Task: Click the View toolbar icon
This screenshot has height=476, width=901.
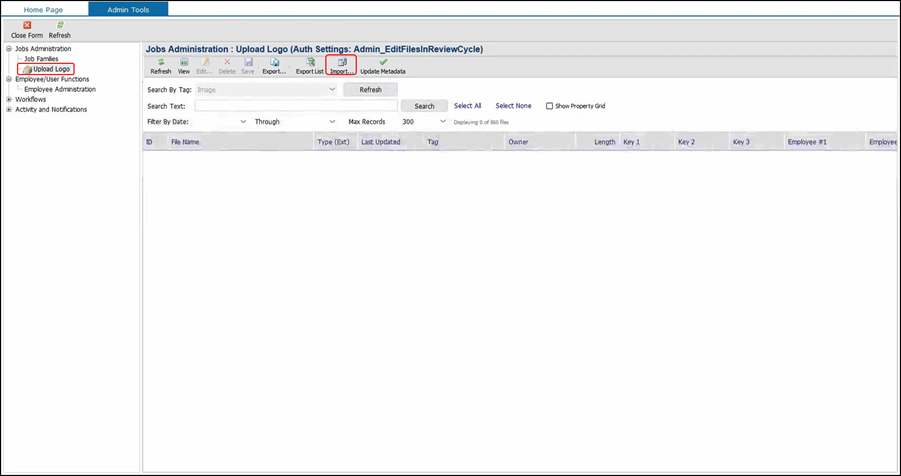Action: tap(184, 63)
